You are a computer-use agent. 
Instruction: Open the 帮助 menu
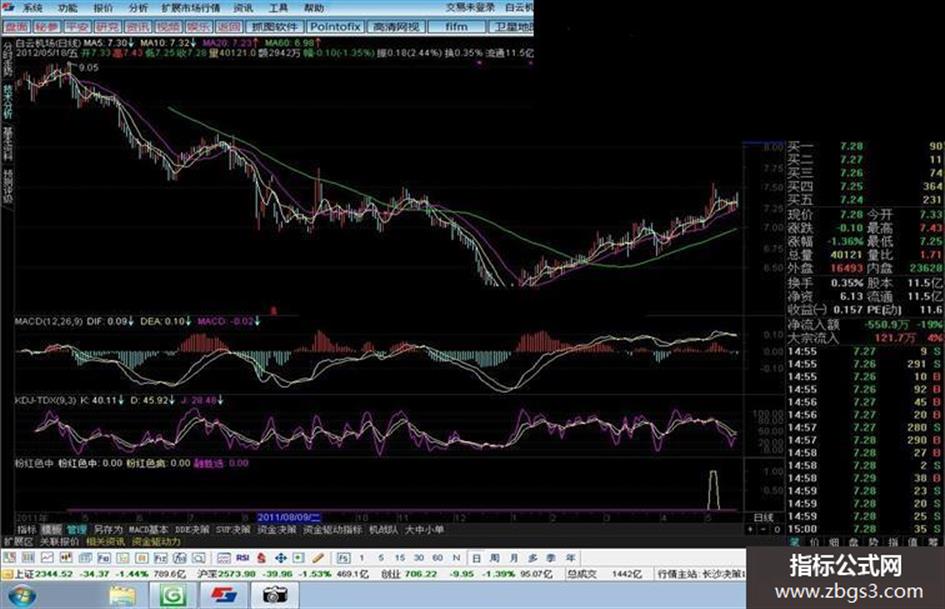coord(313,8)
